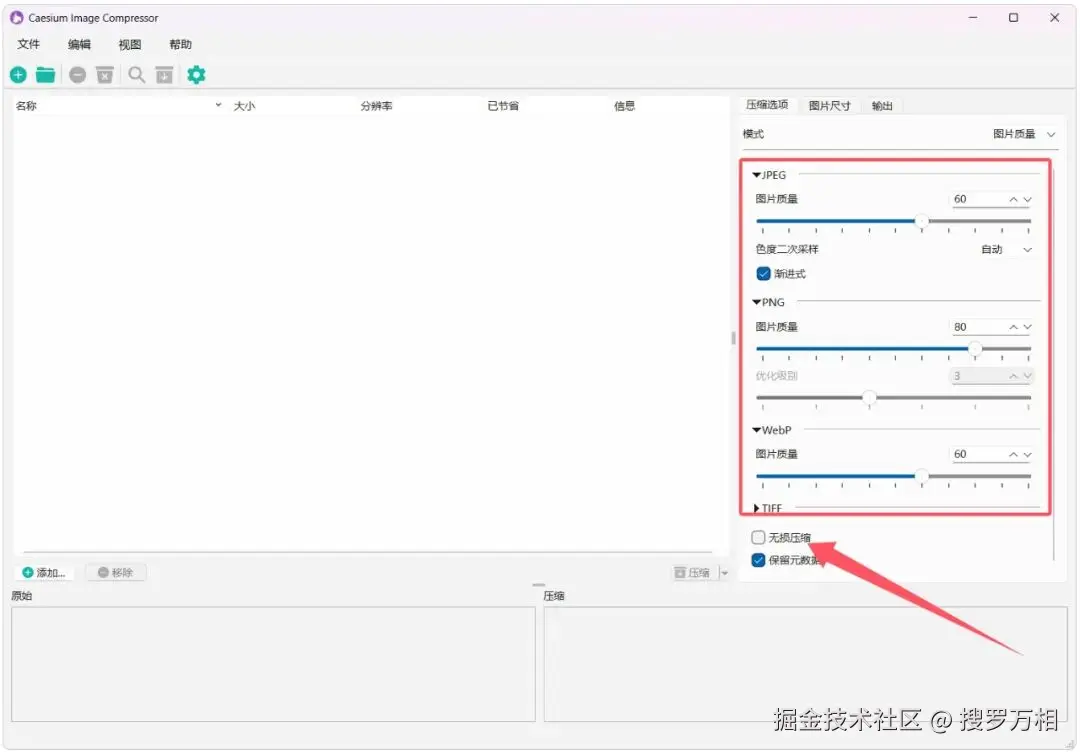Collapse the JPEG section triangle
Viewport: 1080px width, 755px height.
pyautogui.click(x=756, y=175)
